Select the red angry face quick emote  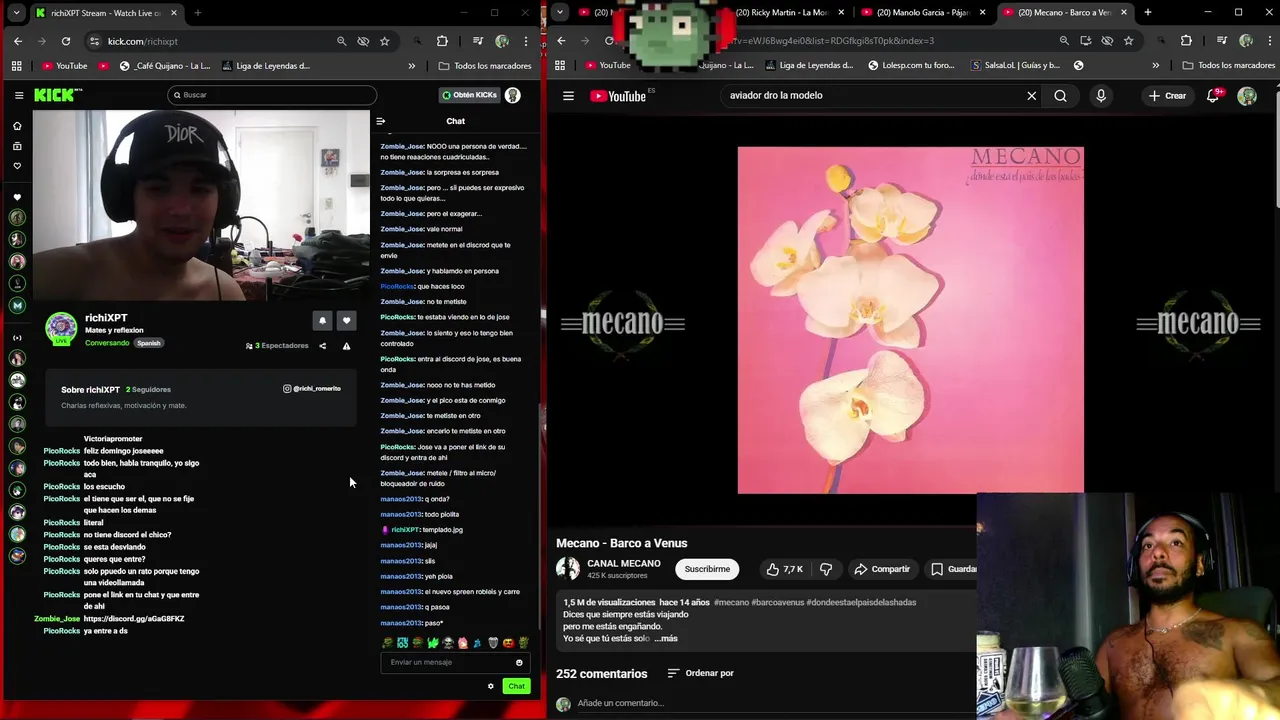[507, 643]
